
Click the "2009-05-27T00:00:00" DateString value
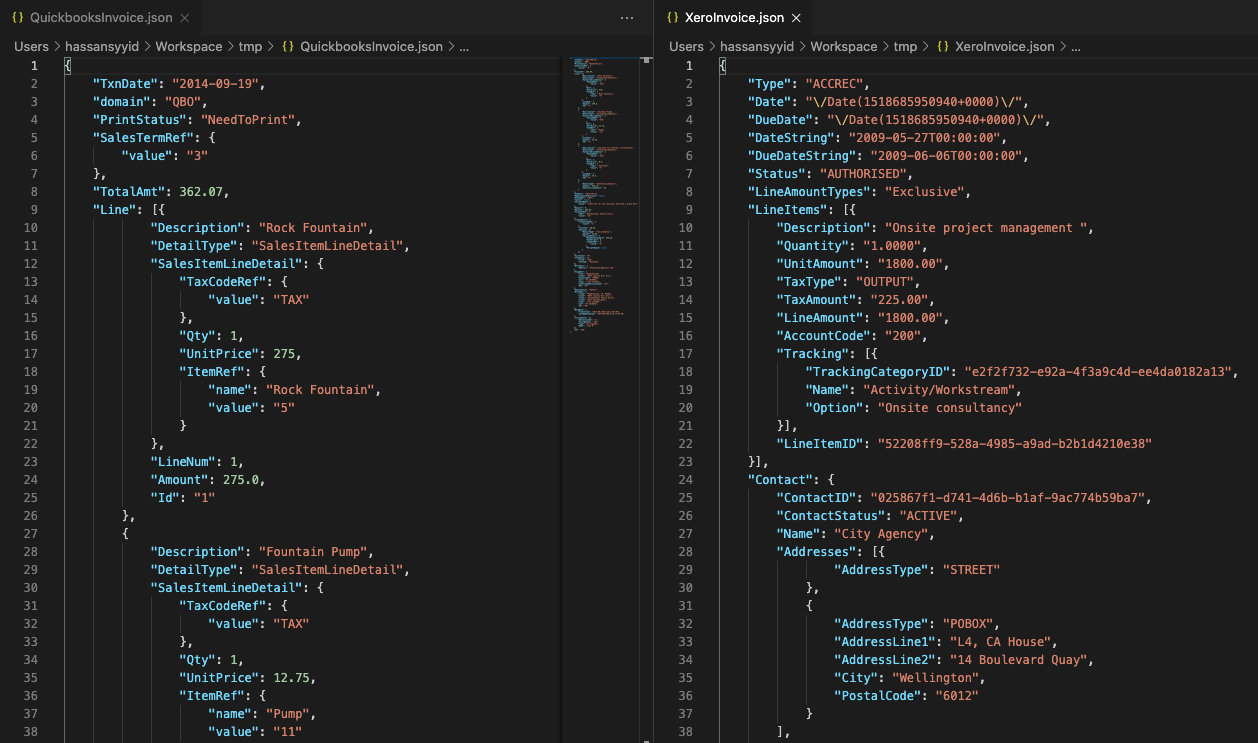[924, 137]
